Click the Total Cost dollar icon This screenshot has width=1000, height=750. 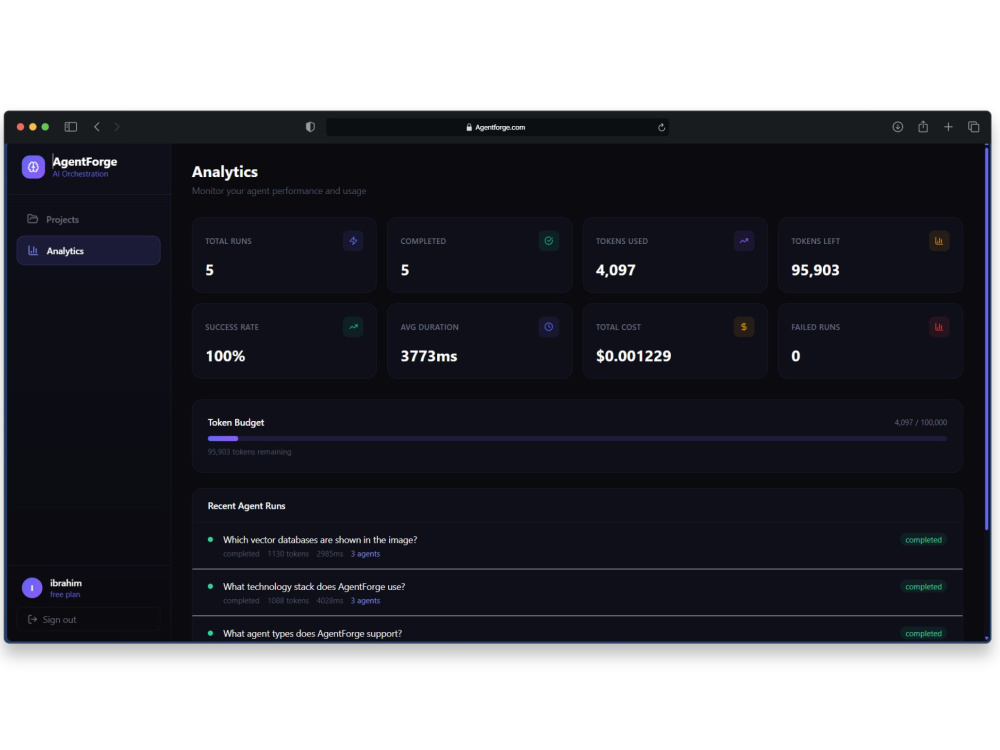tap(744, 327)
